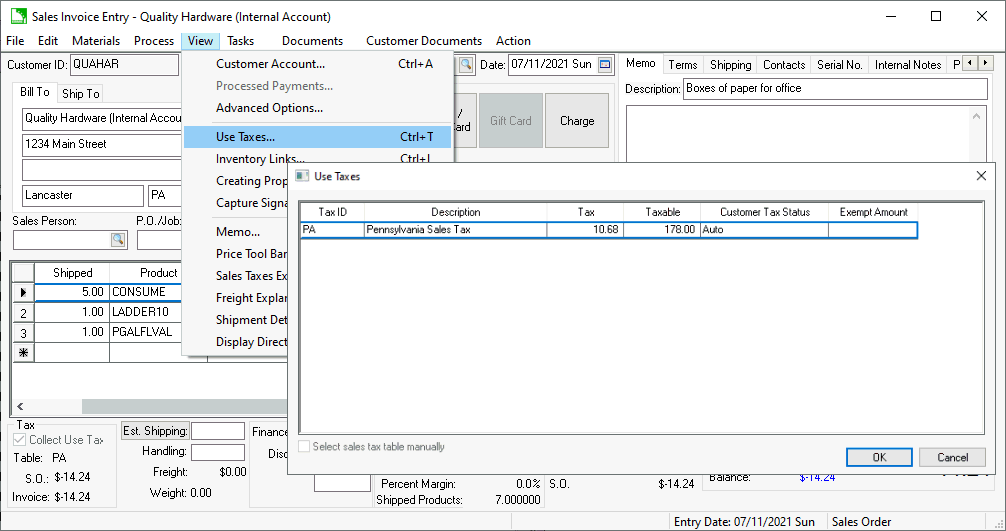The height and width of the screenshot is (531, 1006).
Task: Click the Description field in Memo tab
Action: 835,89
